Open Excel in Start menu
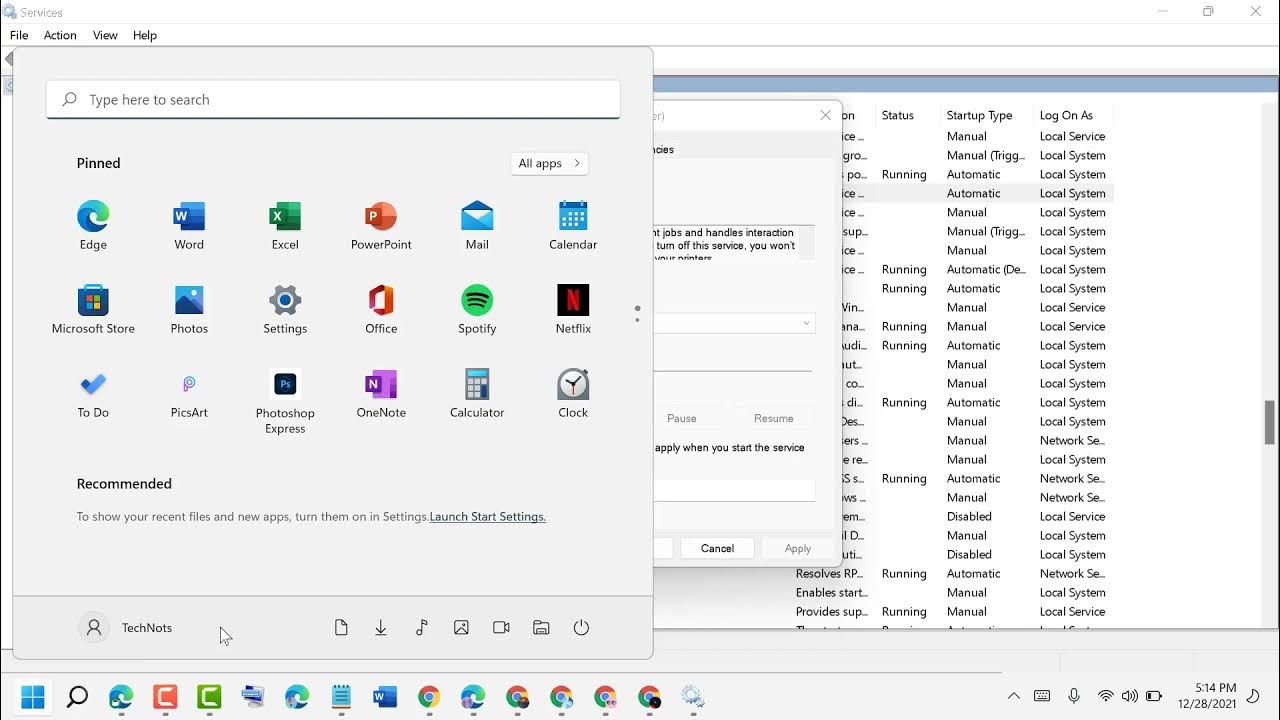Viewport: 1280px width, 720px height. coord(285,225)
